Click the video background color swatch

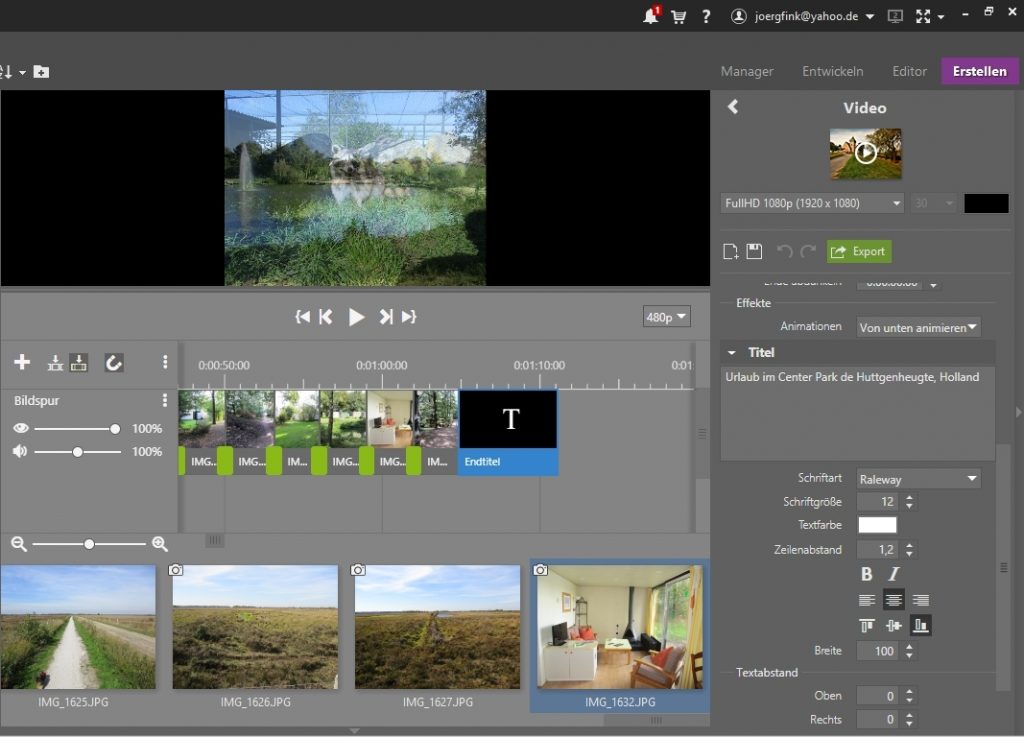point(986,203)
